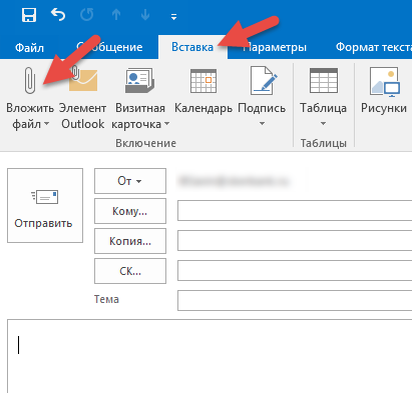This screenshot has width=412, height=393.
Task: Switch to the Сообщение tab
Action: (x=110, y=47)
